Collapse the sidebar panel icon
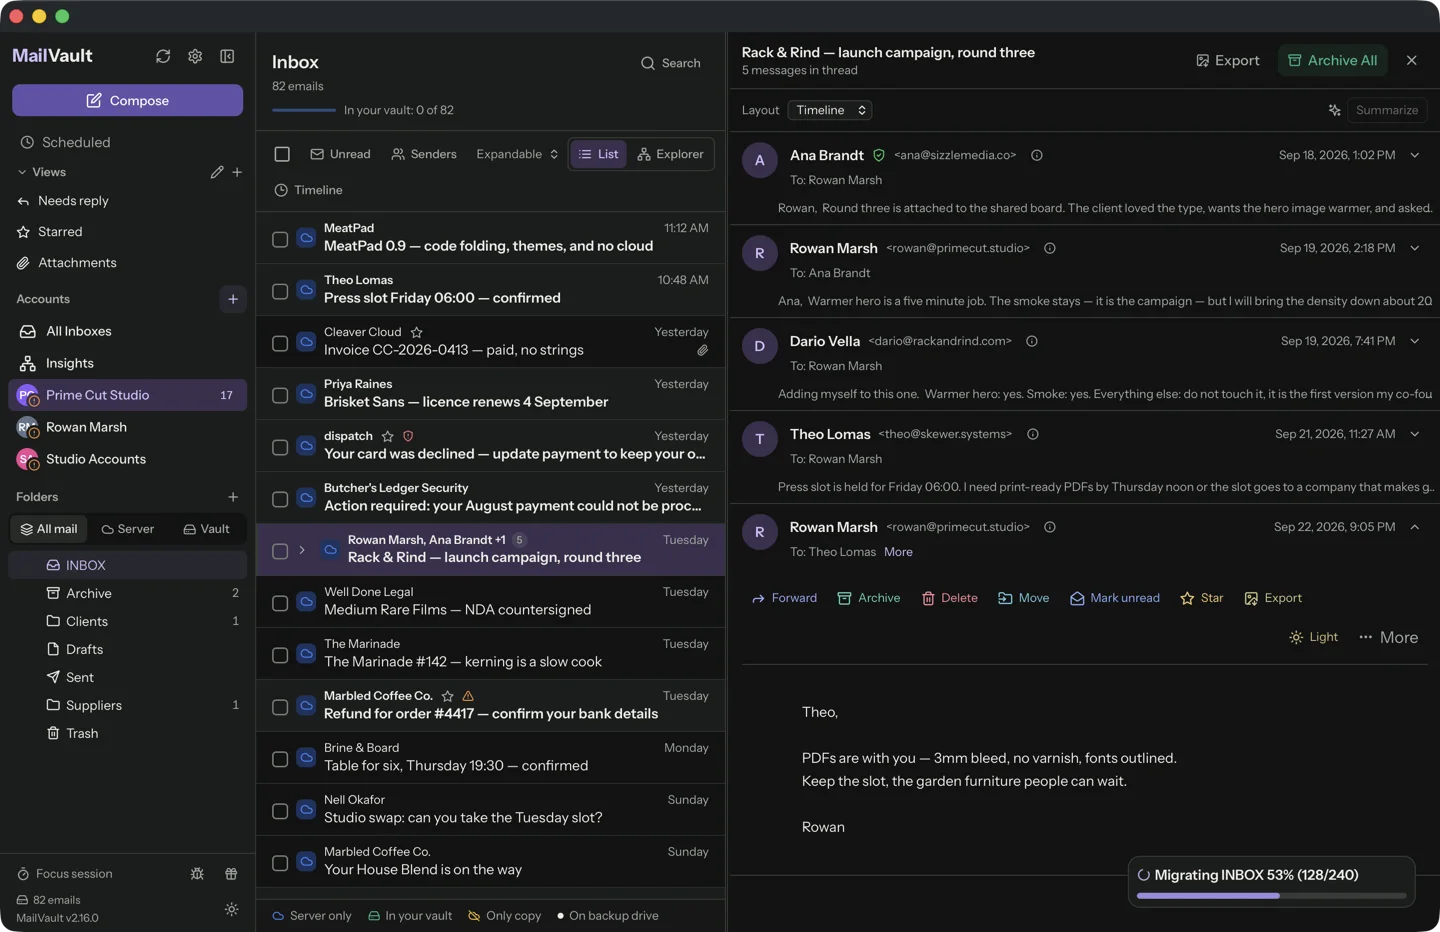Screen dimensions: 1440x932 click(x=227, y=56)
